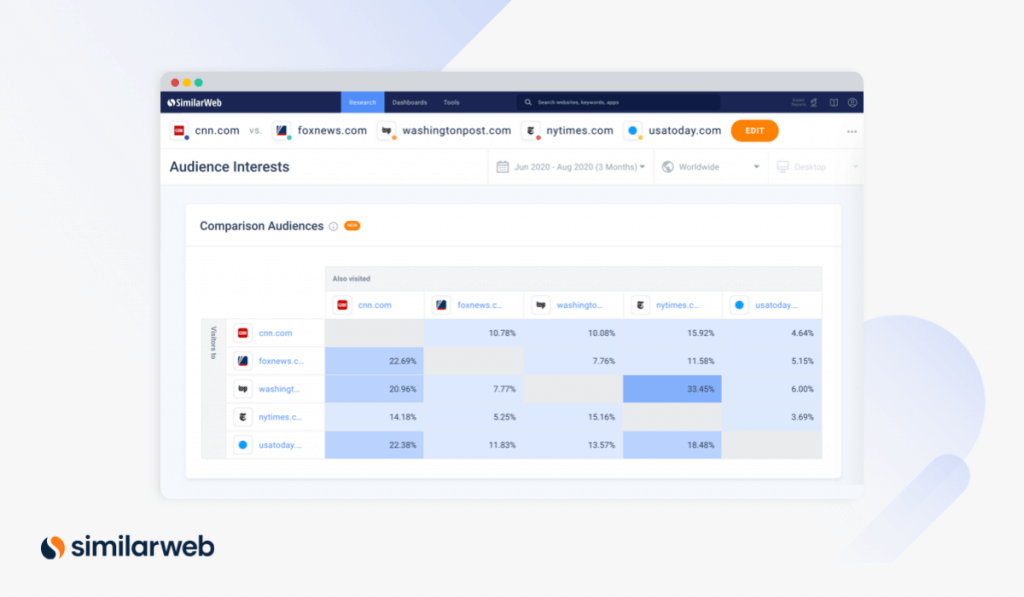This screenshot has width=1024, height=597.
Task: Open the user account icon
Action: click(x=853, y=102)
